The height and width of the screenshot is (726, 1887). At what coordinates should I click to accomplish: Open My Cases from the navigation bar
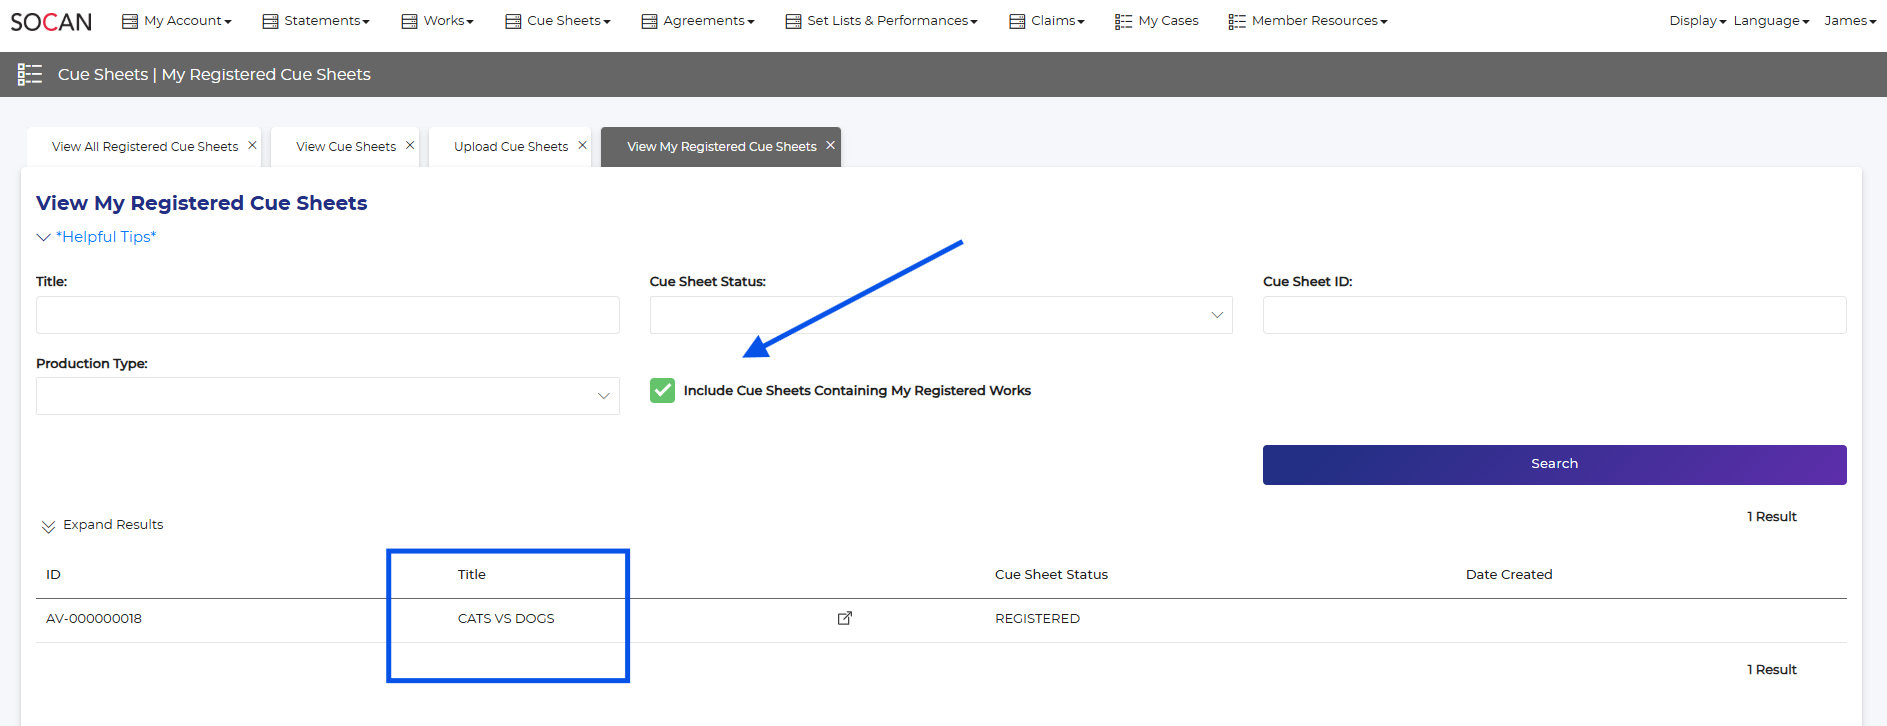[1157, 21]
